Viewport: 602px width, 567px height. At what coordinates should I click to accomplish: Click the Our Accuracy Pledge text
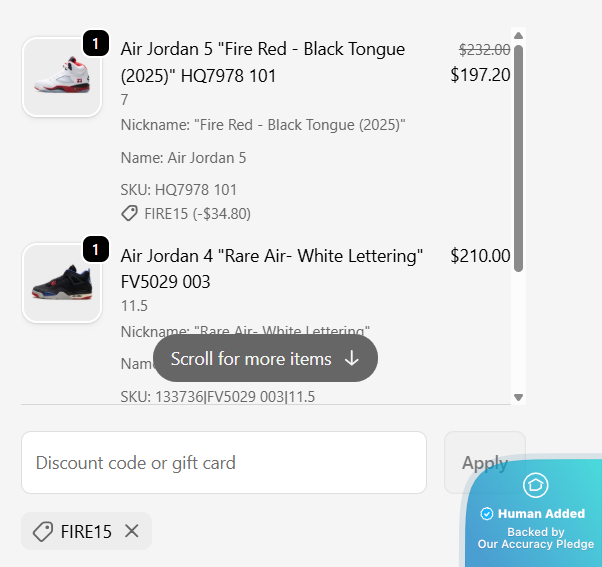[x=536, y=545]
